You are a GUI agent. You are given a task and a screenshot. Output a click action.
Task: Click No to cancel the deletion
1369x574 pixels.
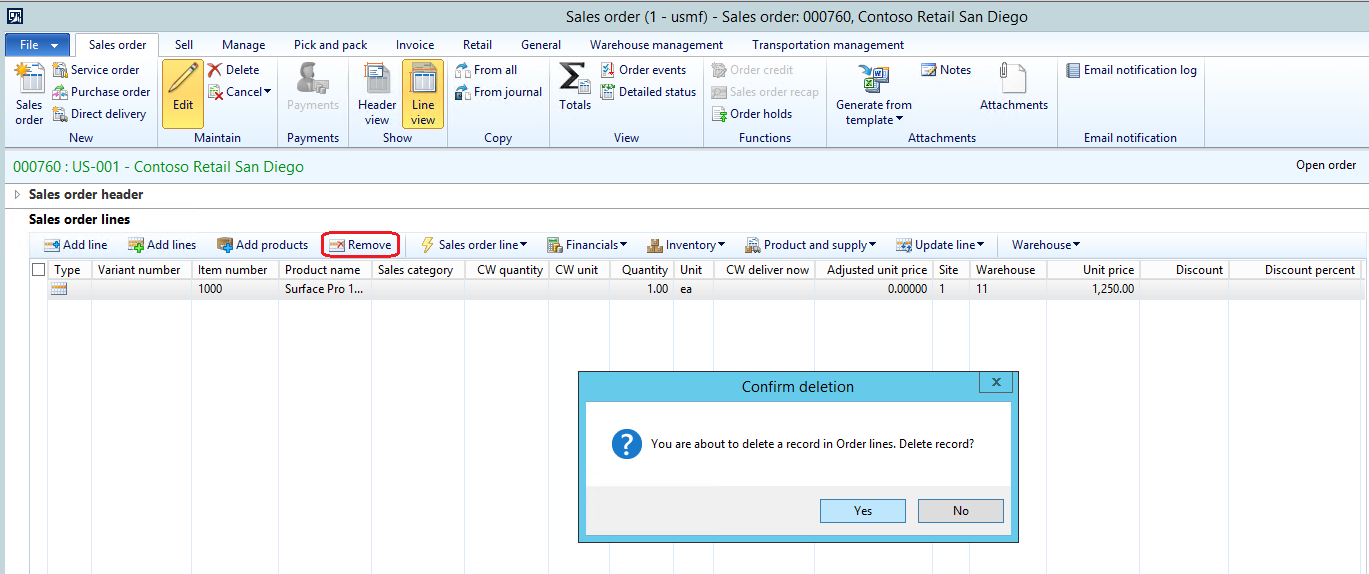(960, 511)
